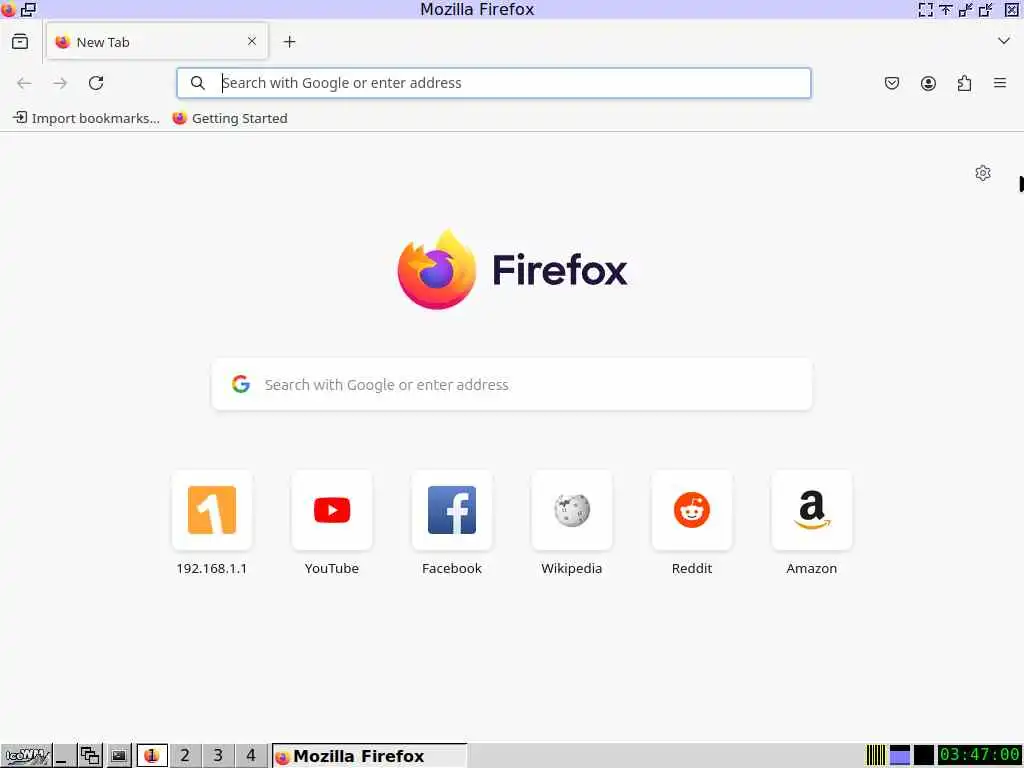Launch the terminal from taskbar

tap(118, 756)
